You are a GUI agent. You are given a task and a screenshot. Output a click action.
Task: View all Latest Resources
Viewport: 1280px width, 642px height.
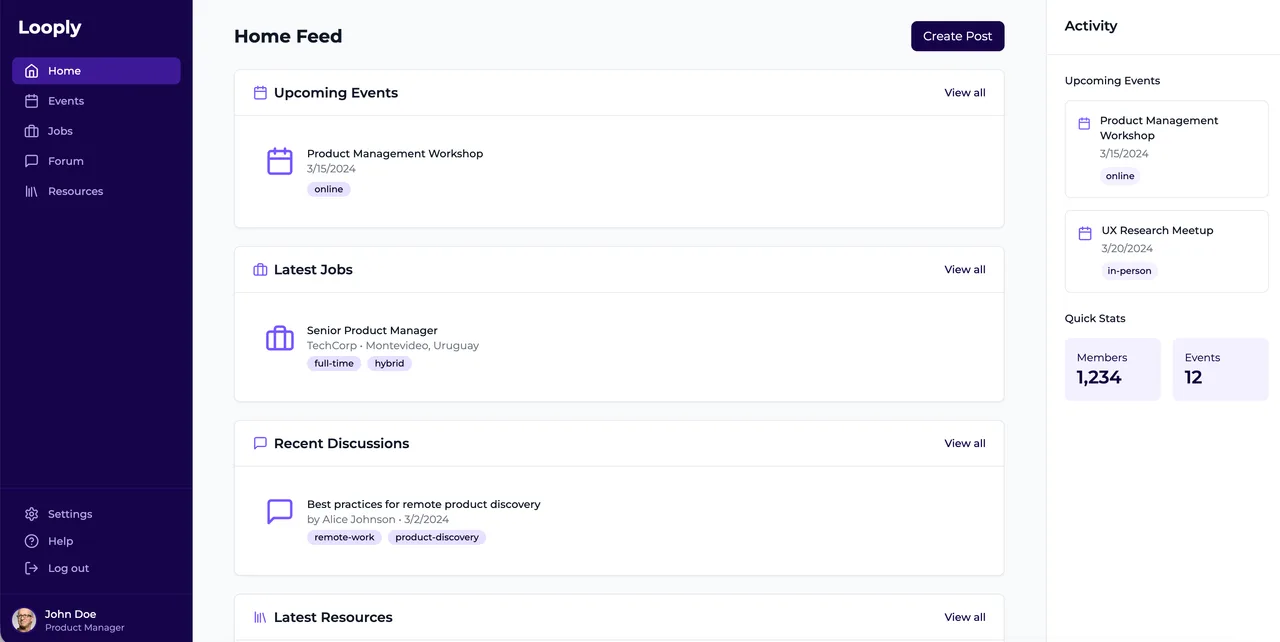pyautogui.click(x=965, y=618)
